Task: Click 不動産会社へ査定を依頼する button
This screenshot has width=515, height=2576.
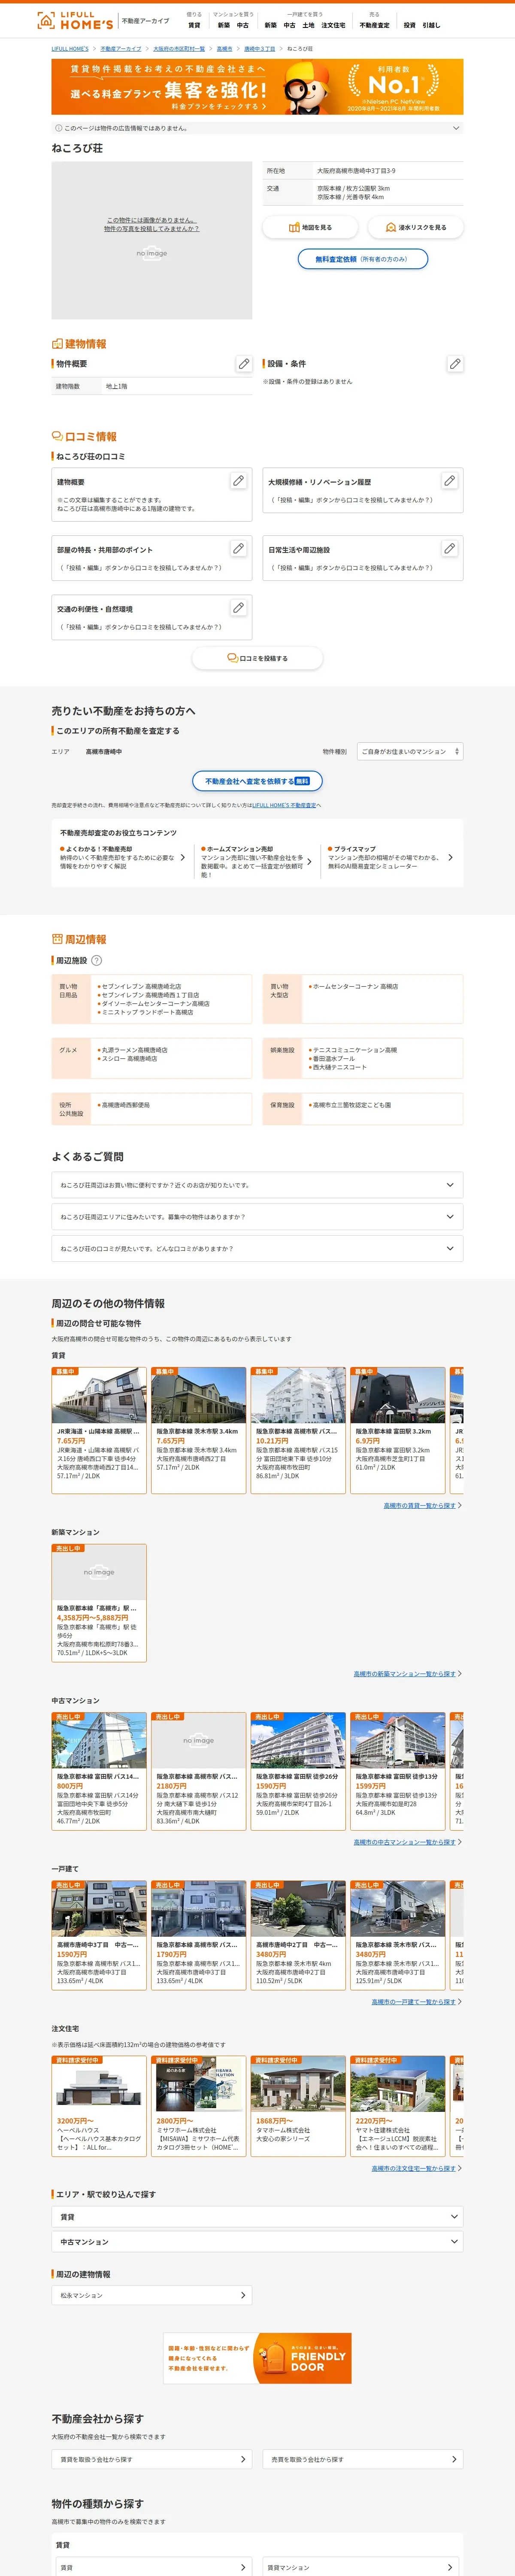Action: click(x=257, y=781)
